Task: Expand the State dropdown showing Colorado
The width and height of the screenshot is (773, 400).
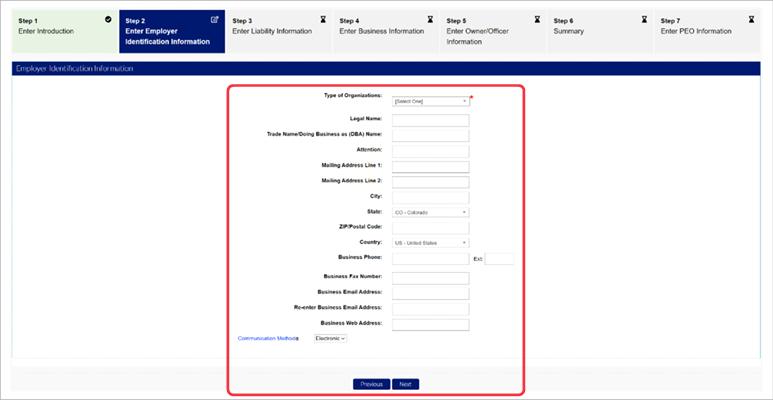Action: (430, 212)
